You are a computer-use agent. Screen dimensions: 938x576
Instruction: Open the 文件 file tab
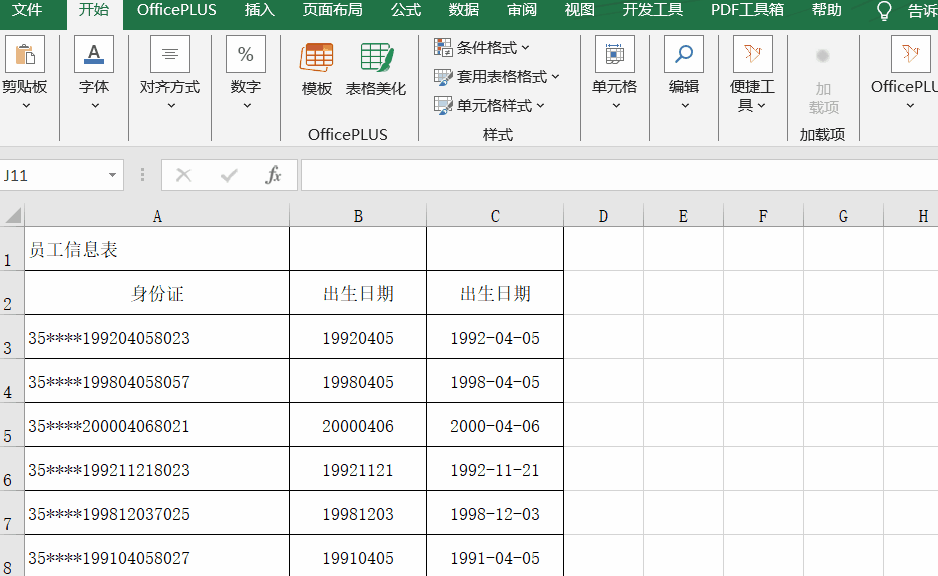click(x=27, y=10)
